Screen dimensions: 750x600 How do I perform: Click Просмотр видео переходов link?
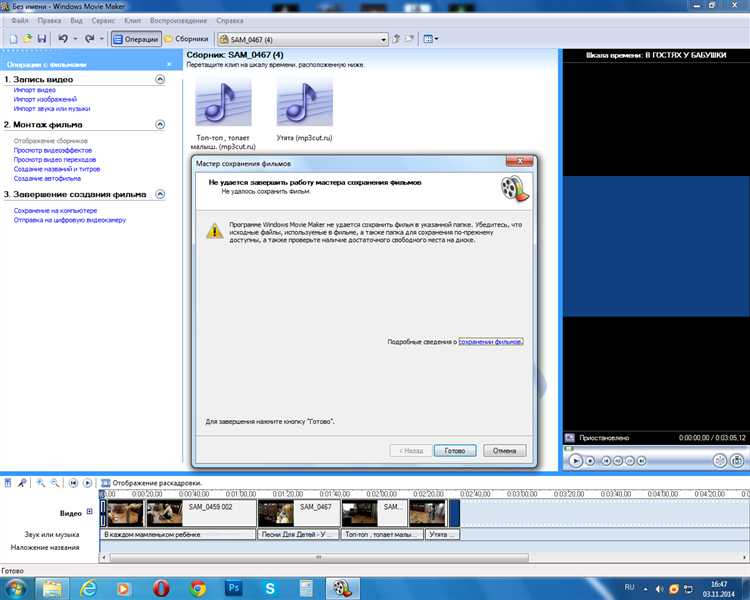pyautogui.click(x=55, y=159)
